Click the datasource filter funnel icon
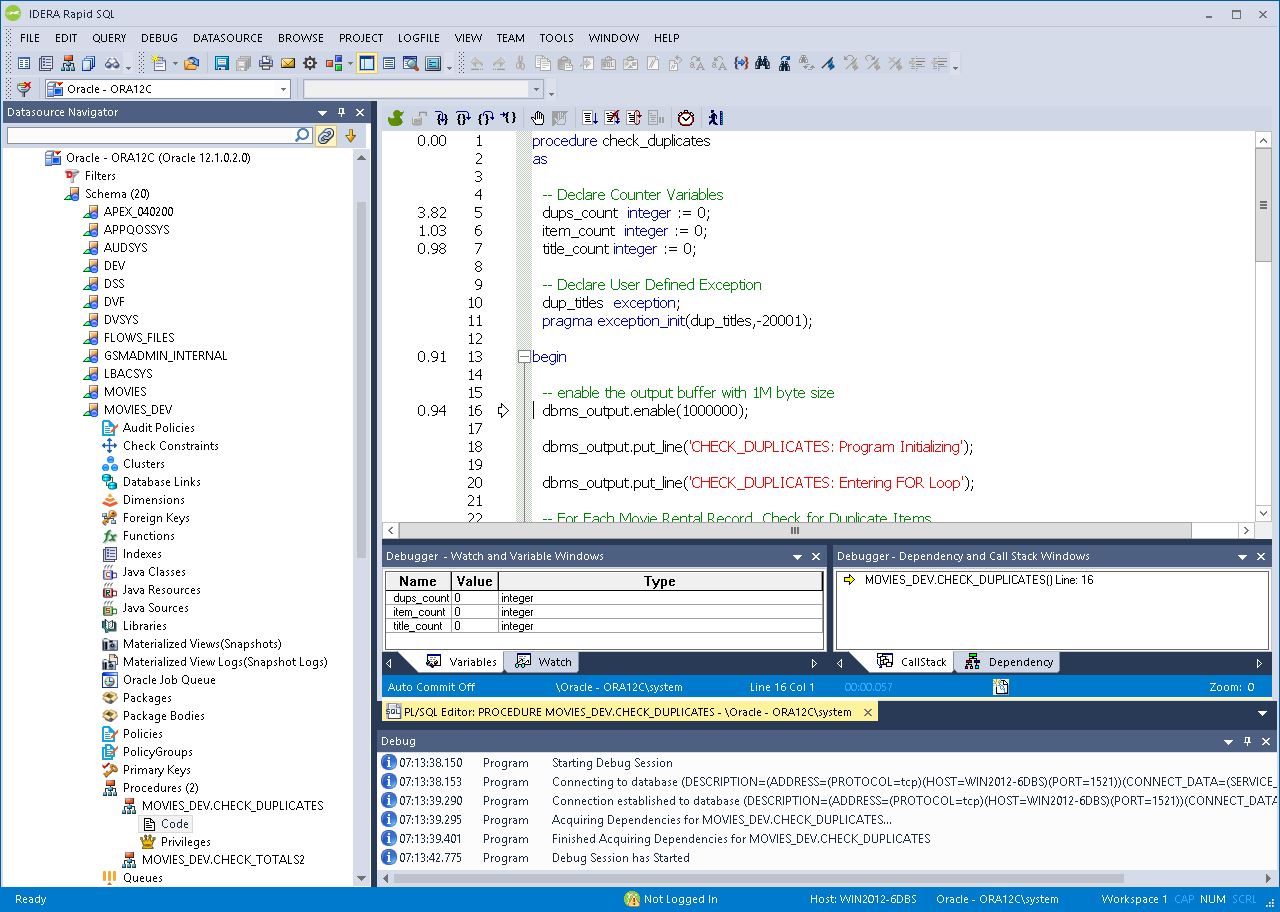The image size is (1280, 912). coord(24,89)
